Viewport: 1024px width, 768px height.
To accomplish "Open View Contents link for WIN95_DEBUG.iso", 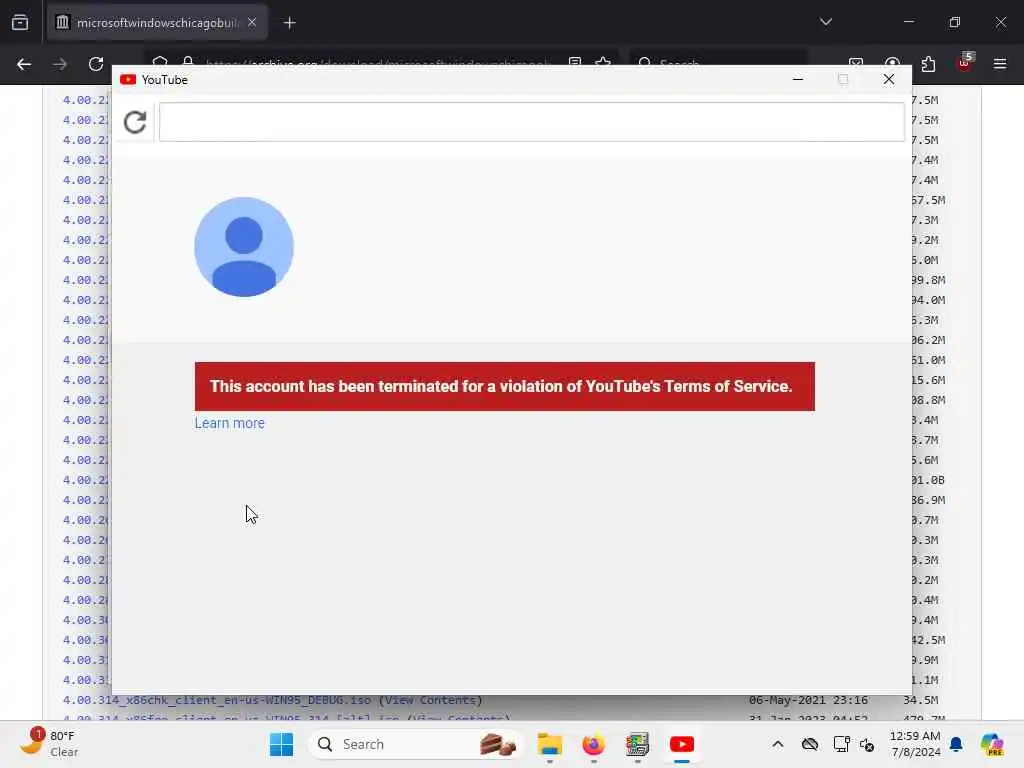I will point(430,700).
